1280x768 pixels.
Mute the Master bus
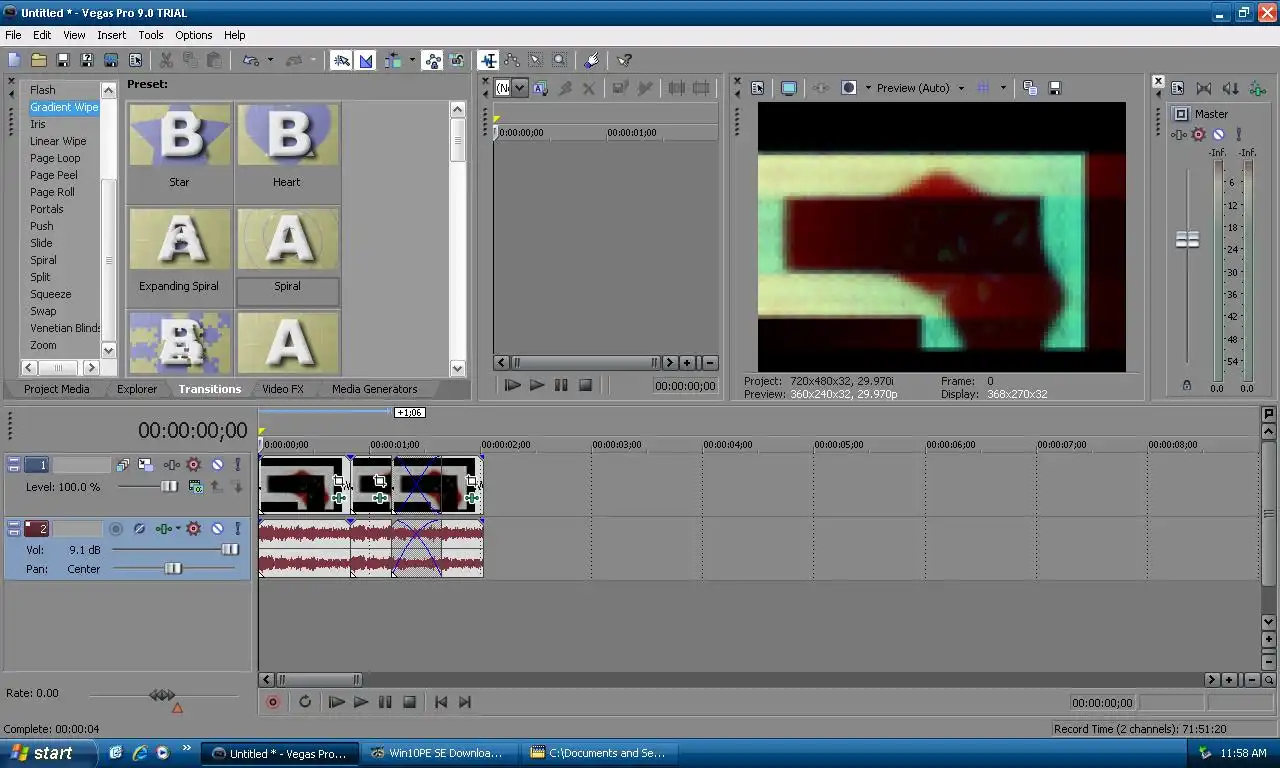pos(1218,134)
